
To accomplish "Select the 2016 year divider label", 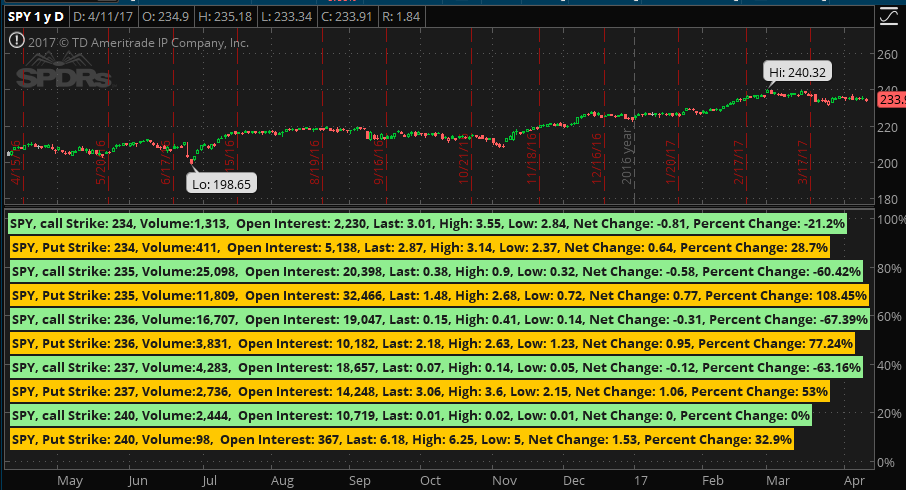I will (x=627, y=156).
